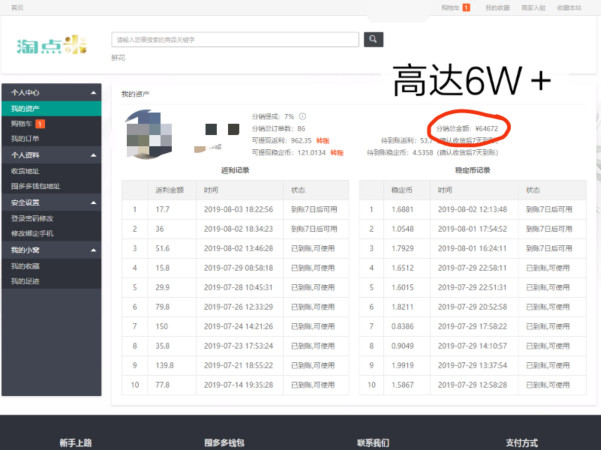601x450 pixels.
Task: Click 转账 link next to 可提现返利
Action: pos(322,141)
